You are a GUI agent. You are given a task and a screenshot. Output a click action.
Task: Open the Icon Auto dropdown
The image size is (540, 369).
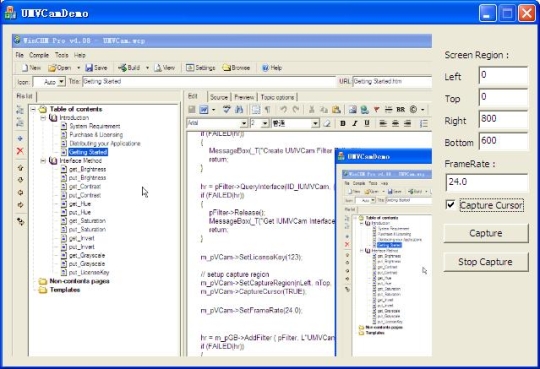(x=61, y=82)
